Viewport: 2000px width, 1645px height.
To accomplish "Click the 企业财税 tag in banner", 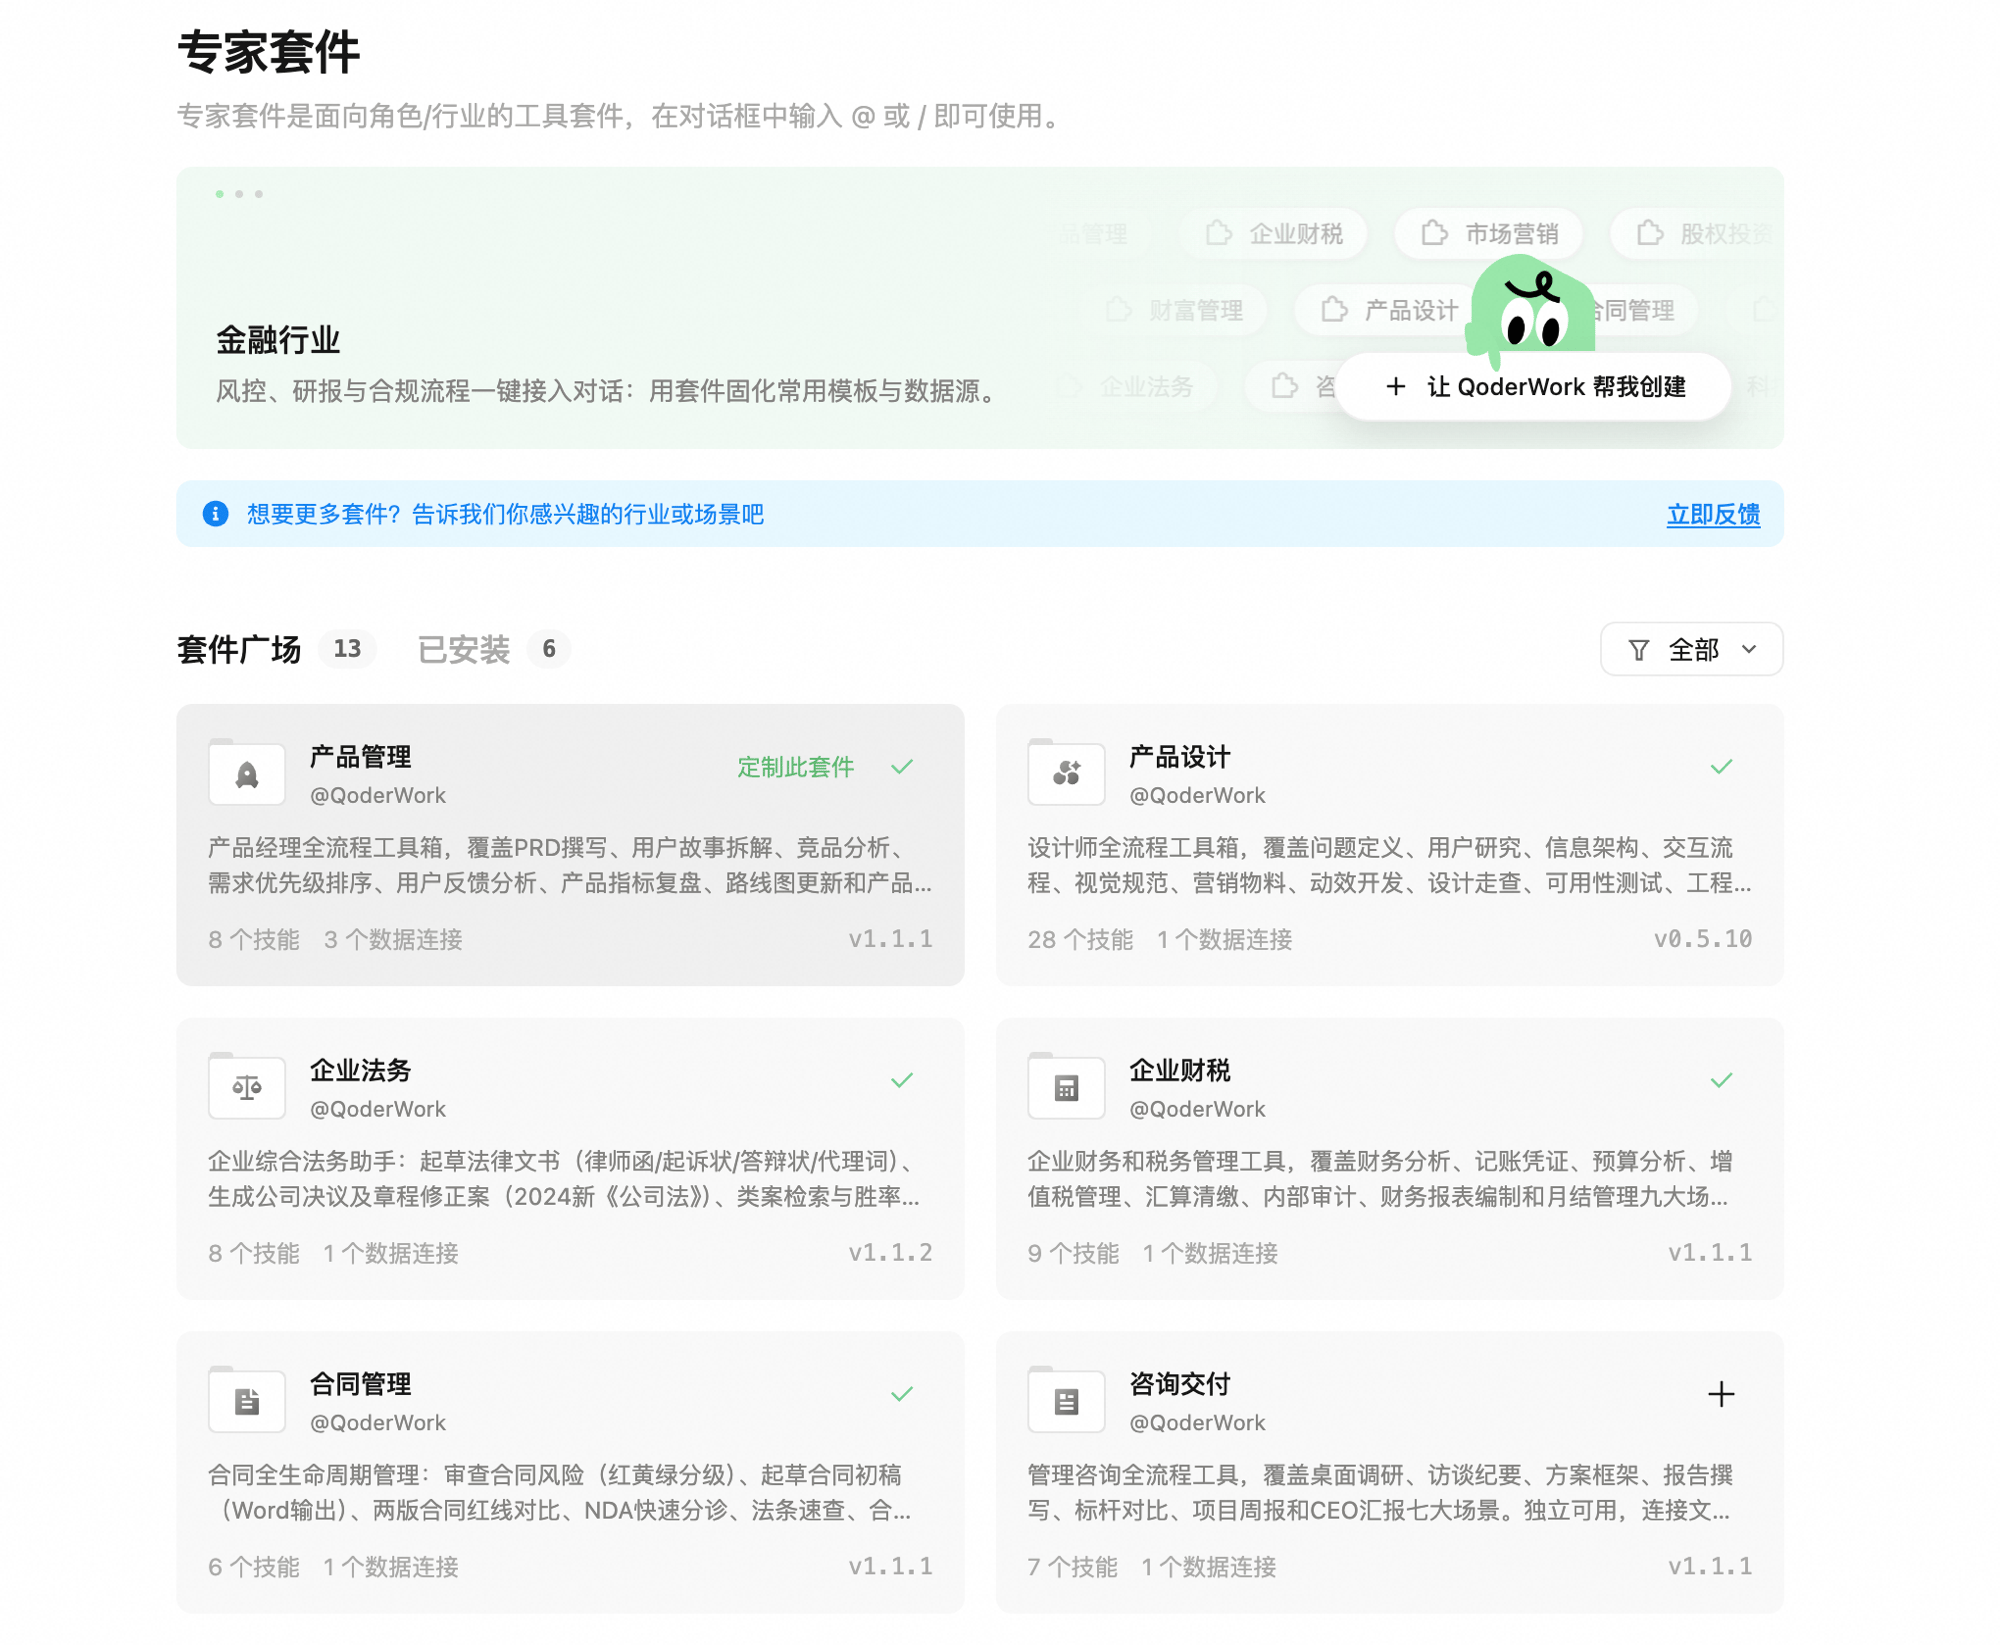I will point(1272,234).
